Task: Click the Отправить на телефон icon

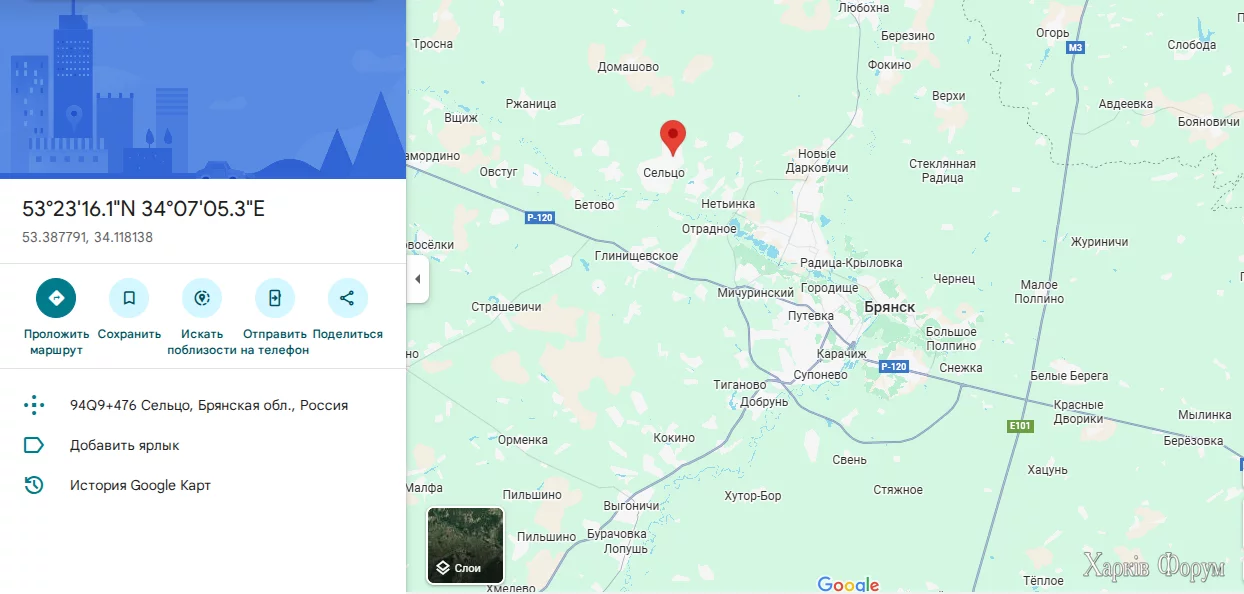Action: tap(275, 298)
